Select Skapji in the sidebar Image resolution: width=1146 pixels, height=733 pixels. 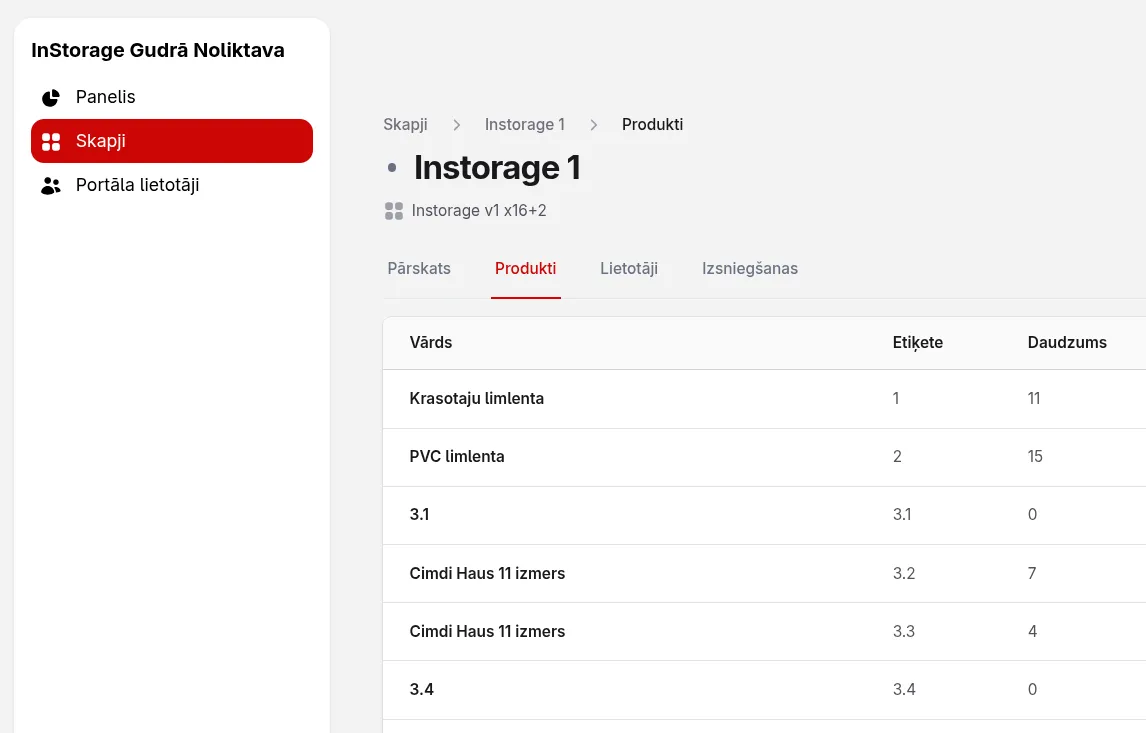pyautogui.click(x=172, y=141)
